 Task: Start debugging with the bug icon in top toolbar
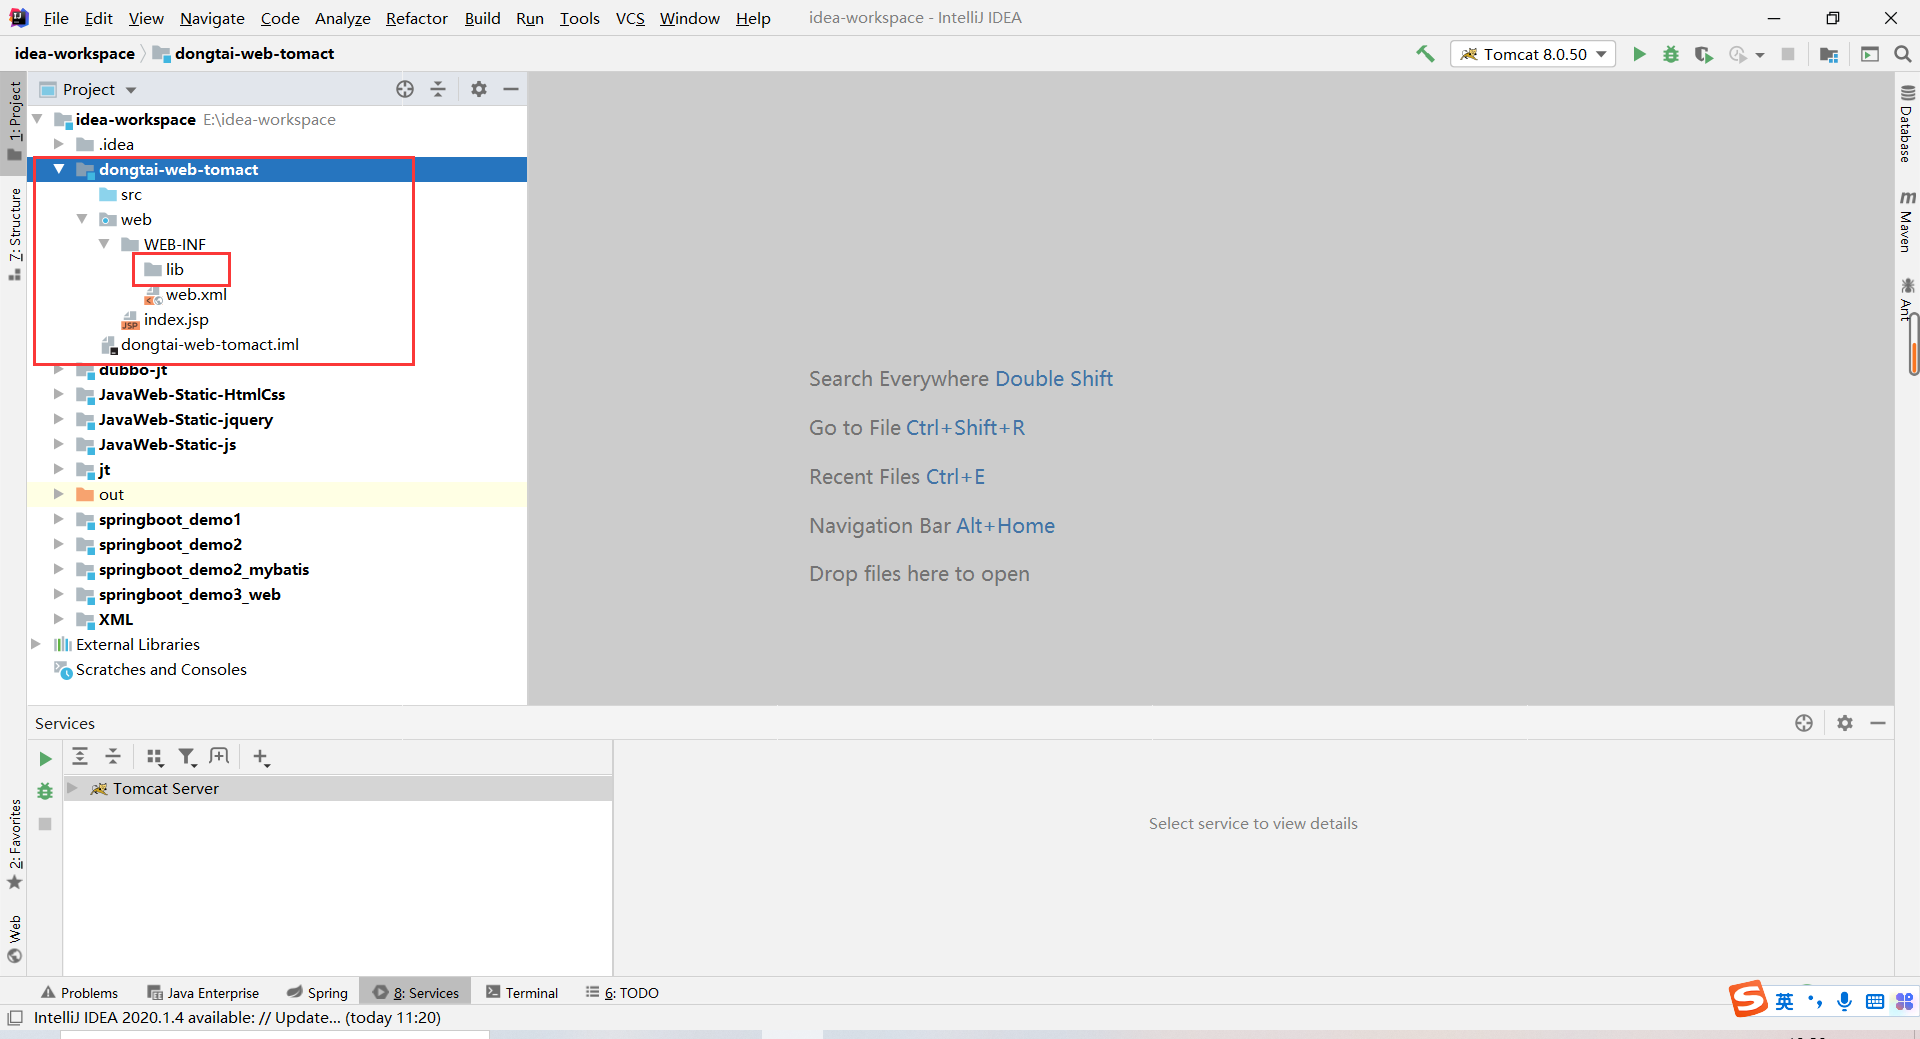1671,54
